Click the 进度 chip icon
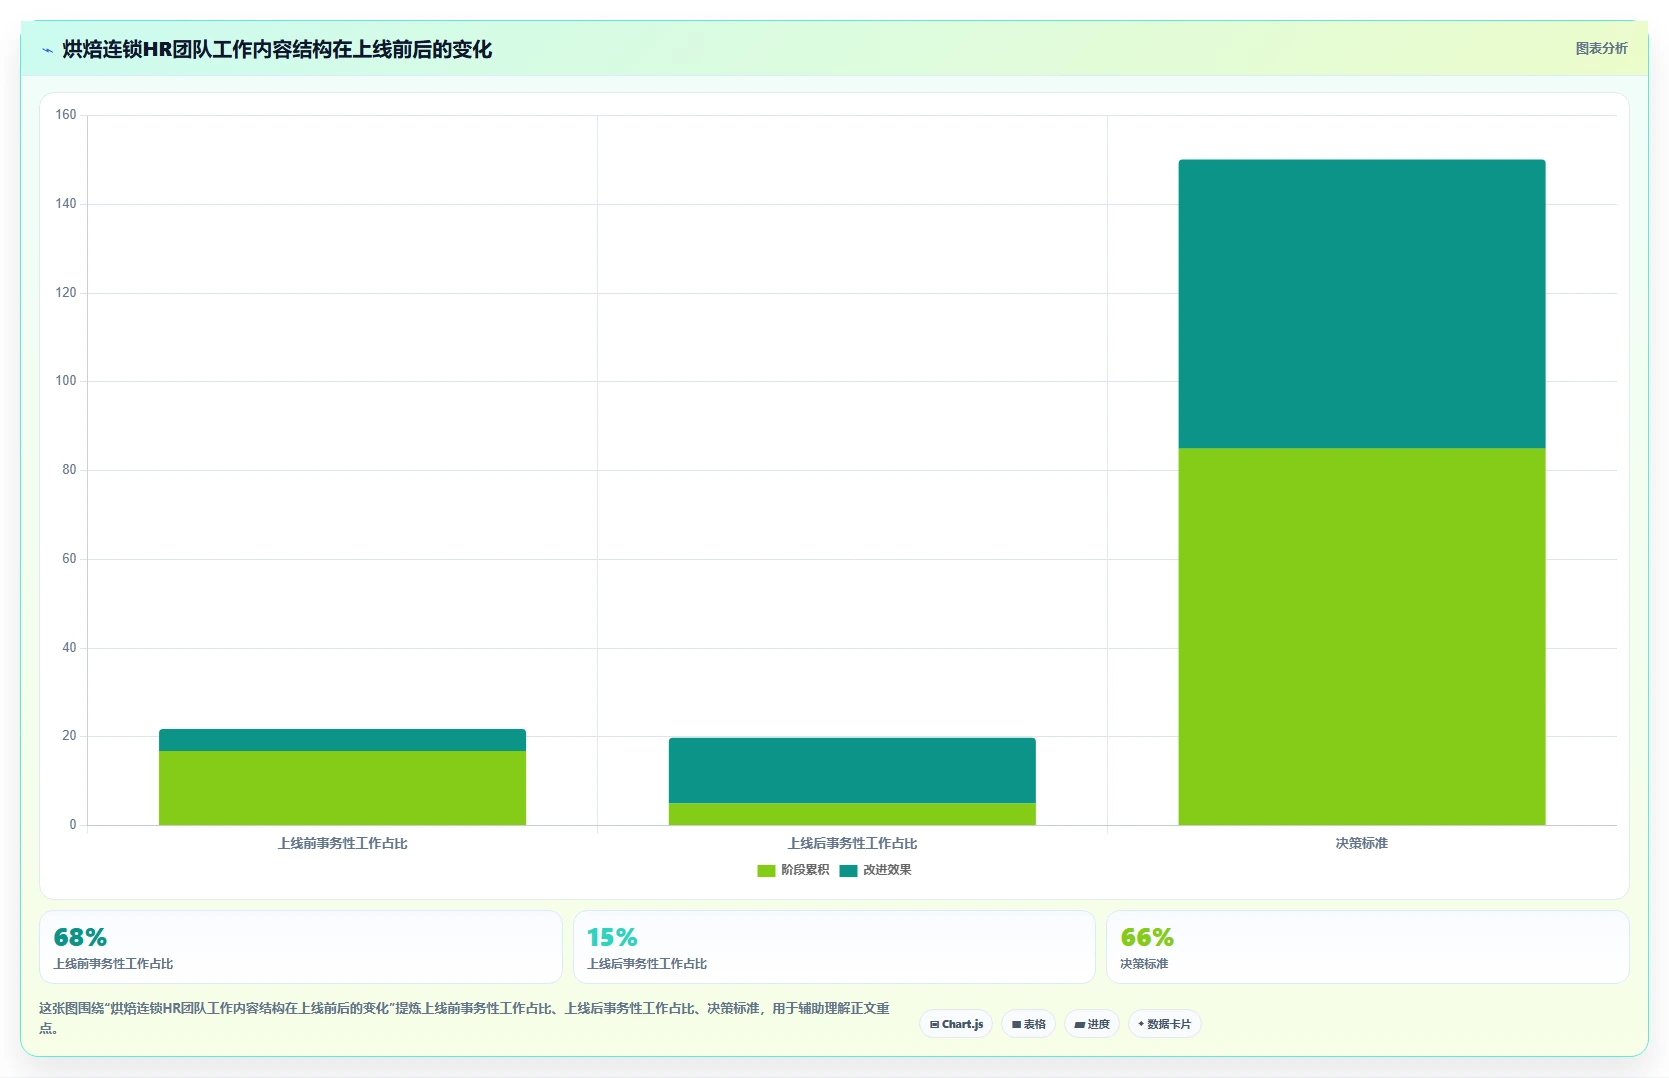This screenshot has height=1078, width=1669. [1079, 1024]
